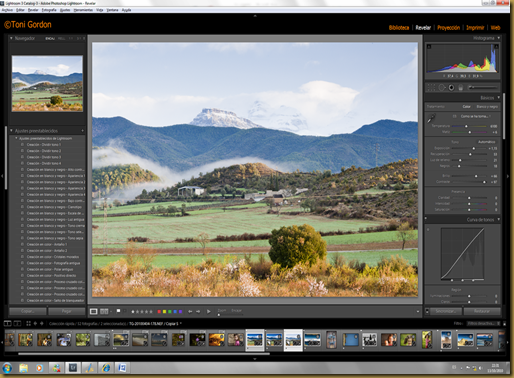This screenshot has width=514, height=378.
Task: Play the impromptu slideshow
Action: point(209,311)
